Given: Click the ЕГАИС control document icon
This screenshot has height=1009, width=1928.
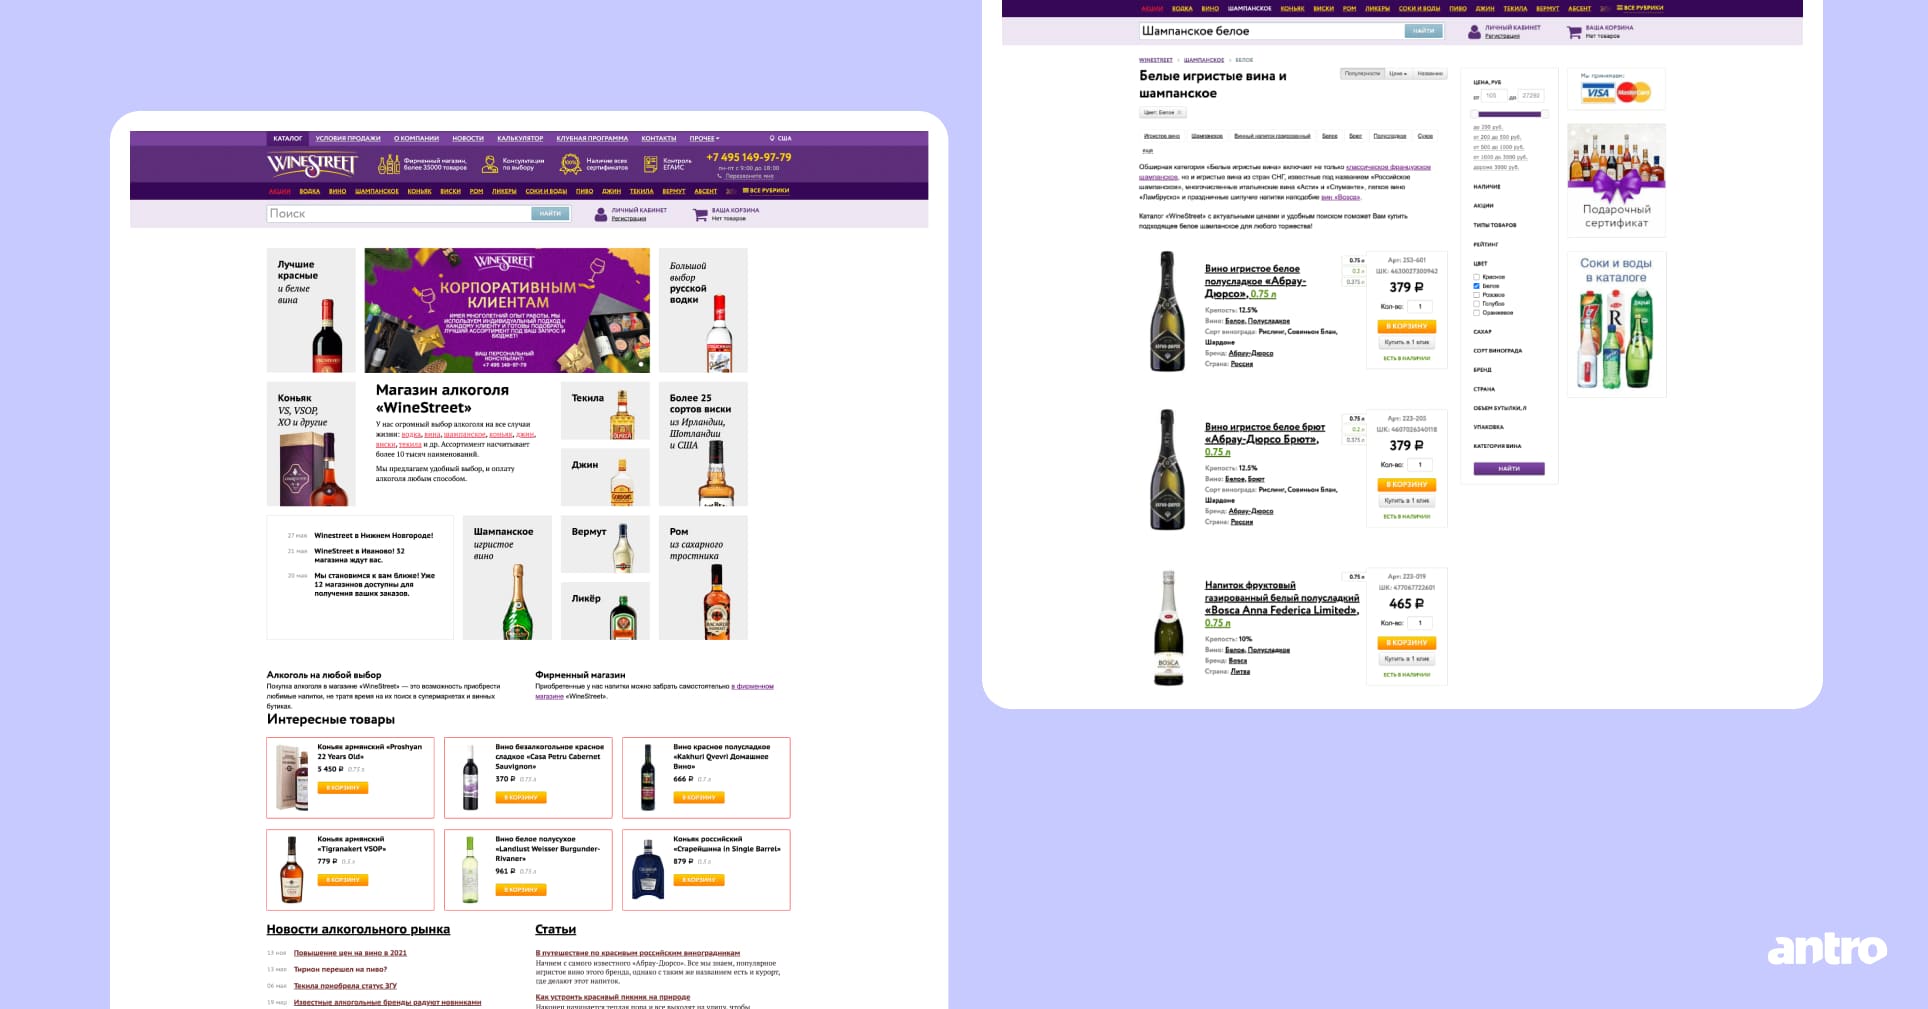Looking at the screenshot, I should click(651, 164).
